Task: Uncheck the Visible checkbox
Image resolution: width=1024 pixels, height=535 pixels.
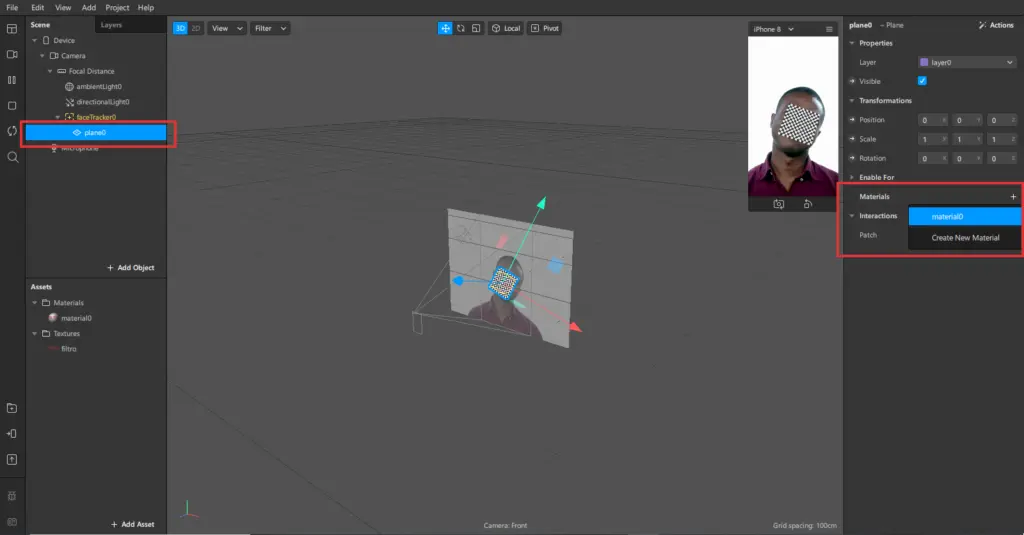Action: (x=922, y=81)
